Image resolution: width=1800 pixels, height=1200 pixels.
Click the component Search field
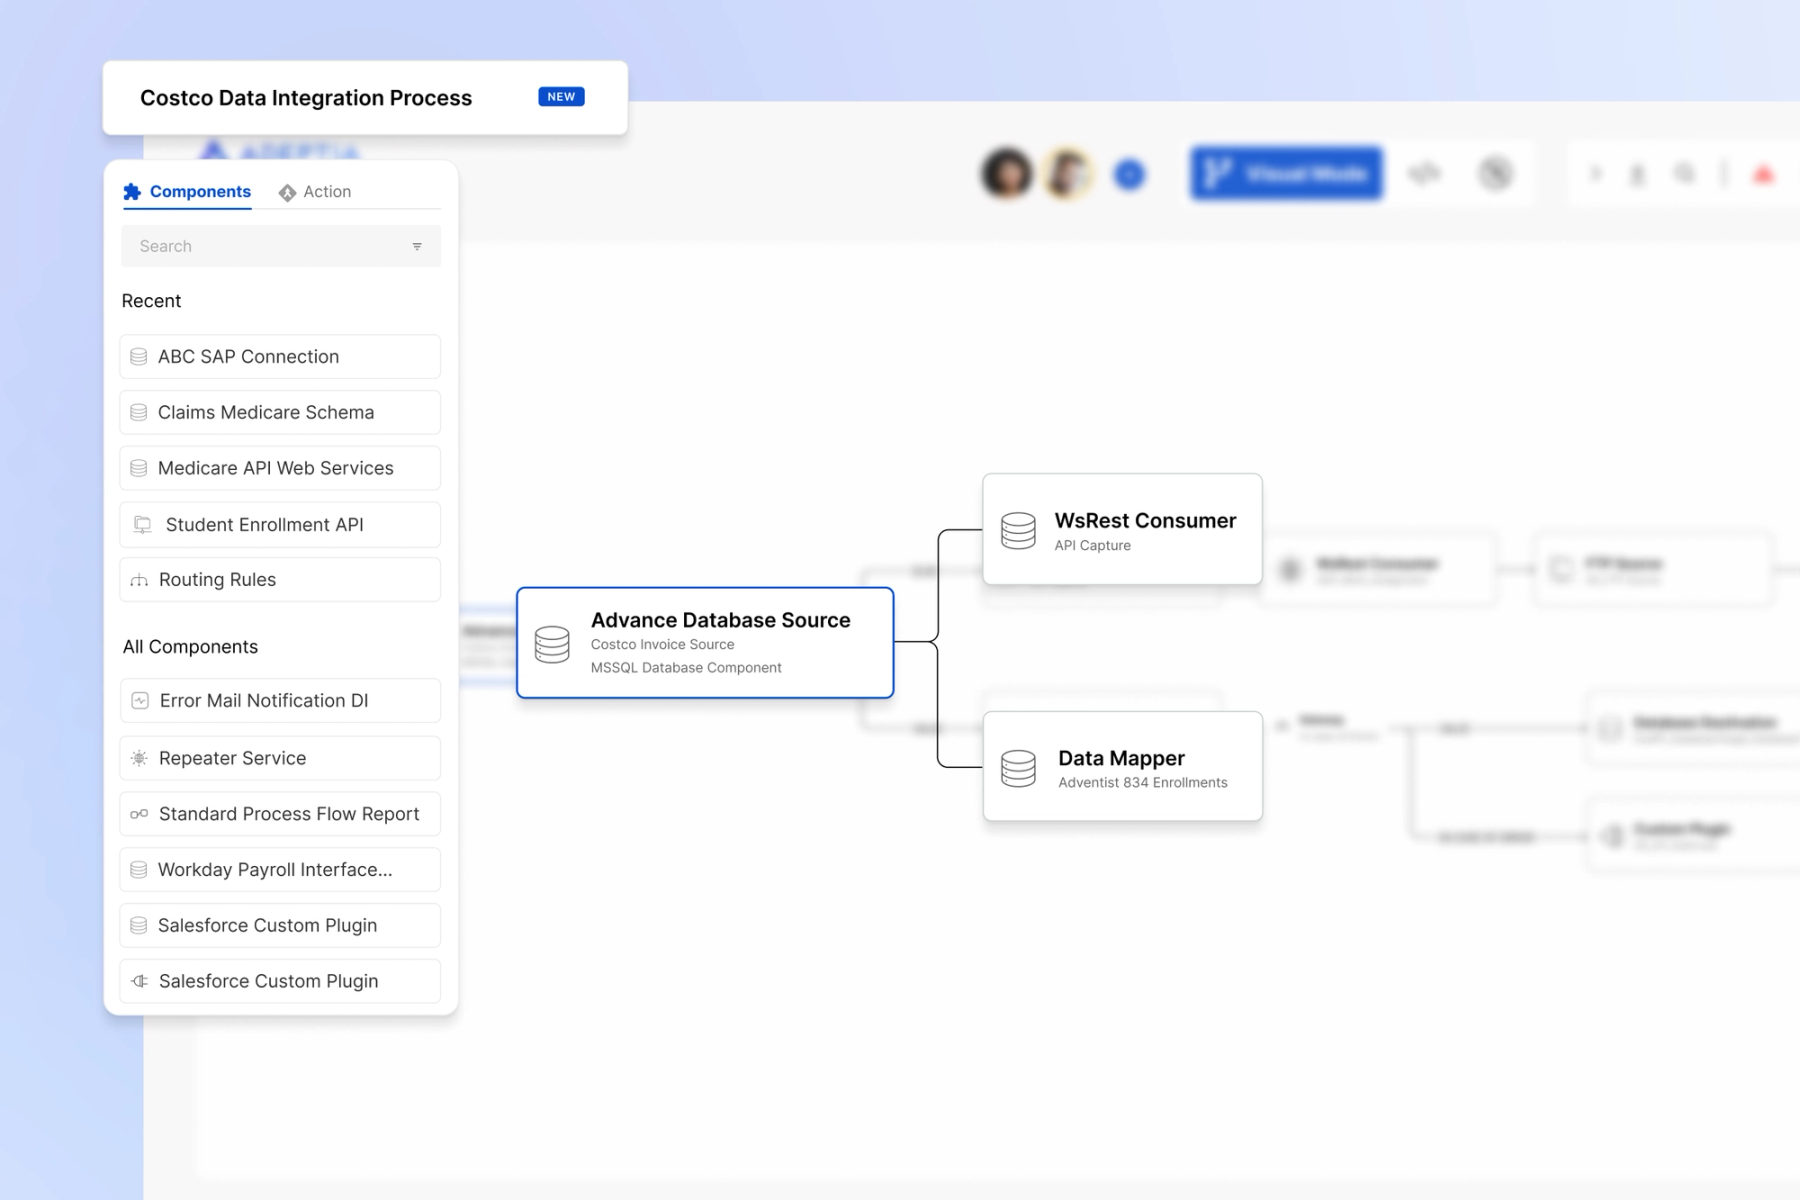point(265,246)
